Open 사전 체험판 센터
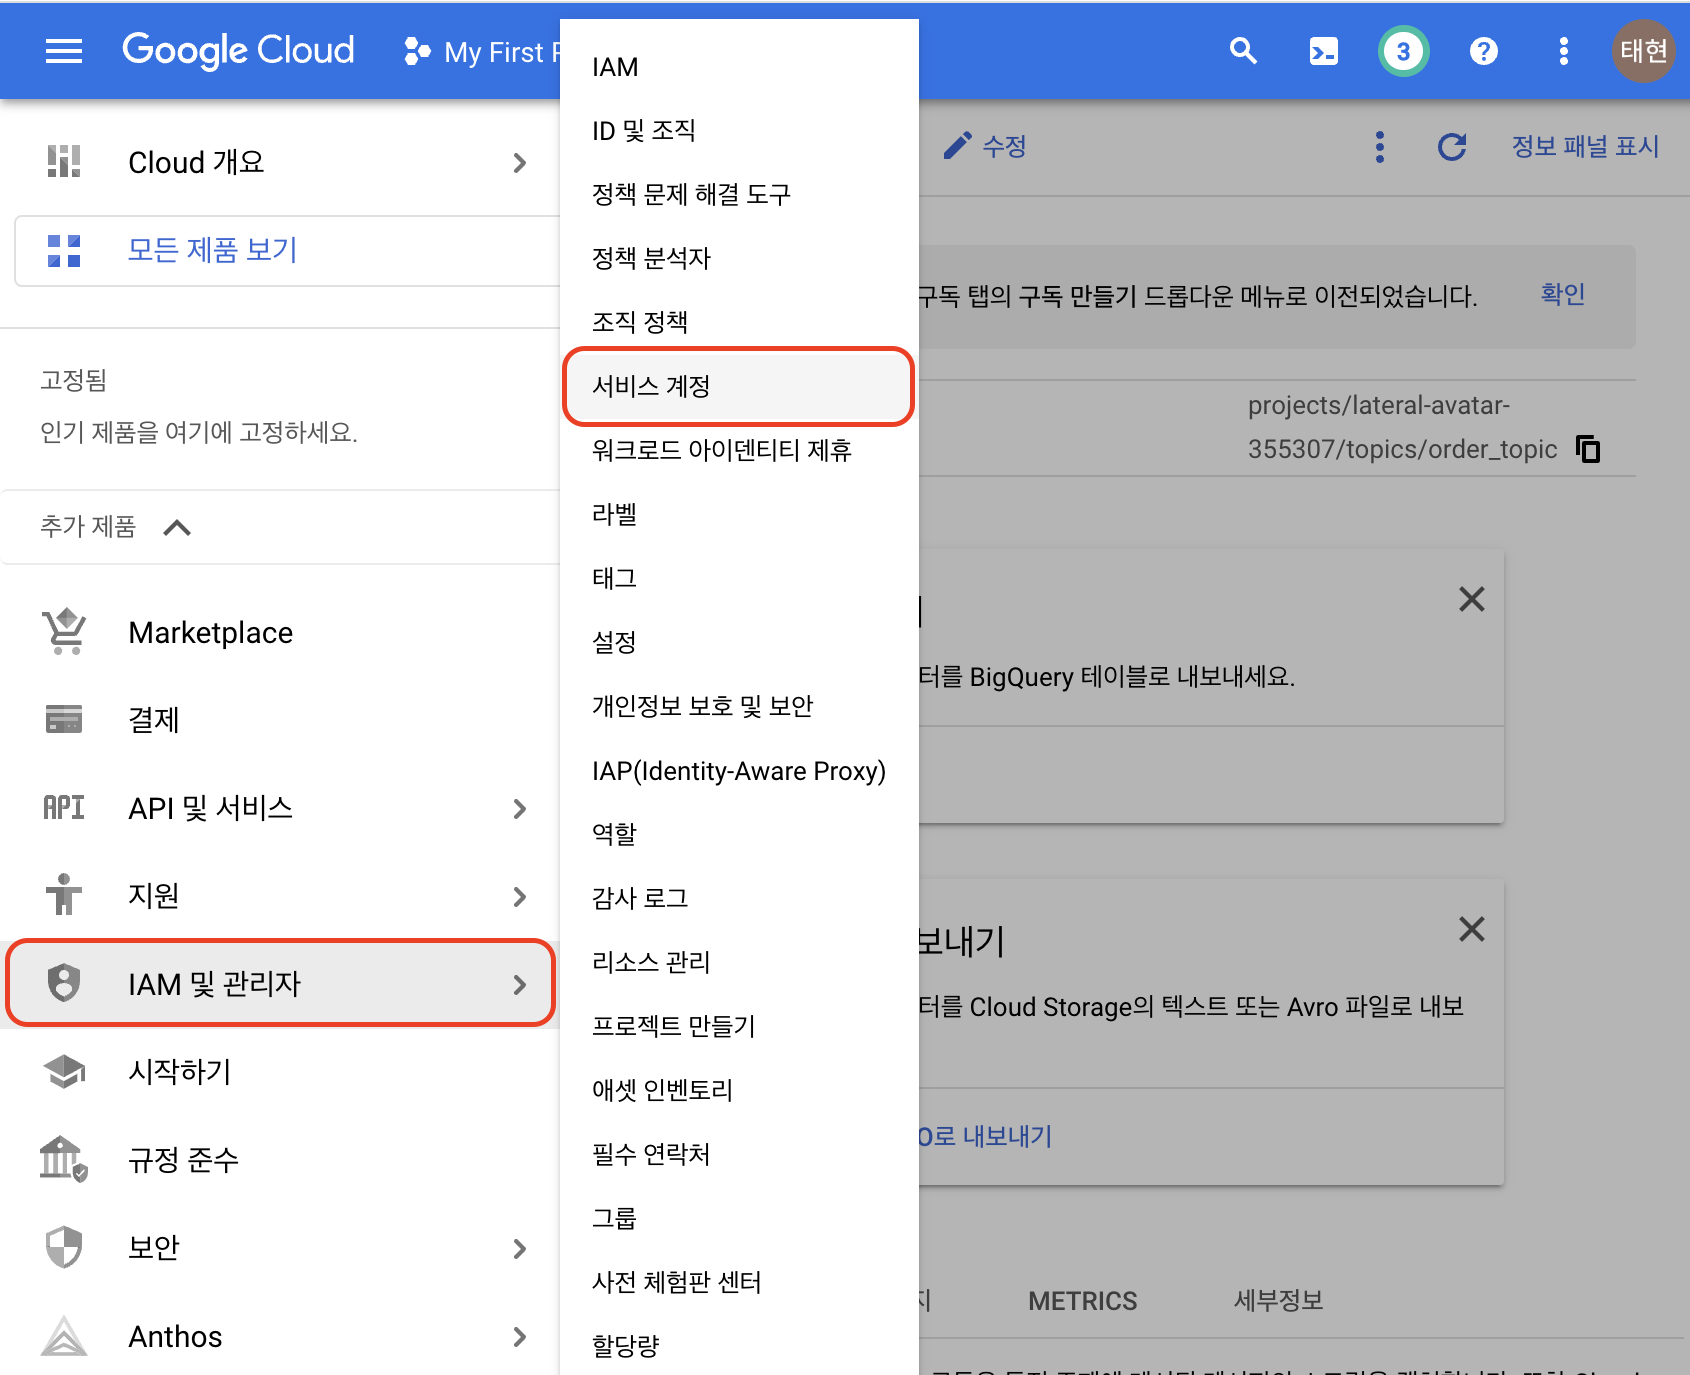The width and height of the screenshot is (1690, 1375). click(x=739, y=1282)
